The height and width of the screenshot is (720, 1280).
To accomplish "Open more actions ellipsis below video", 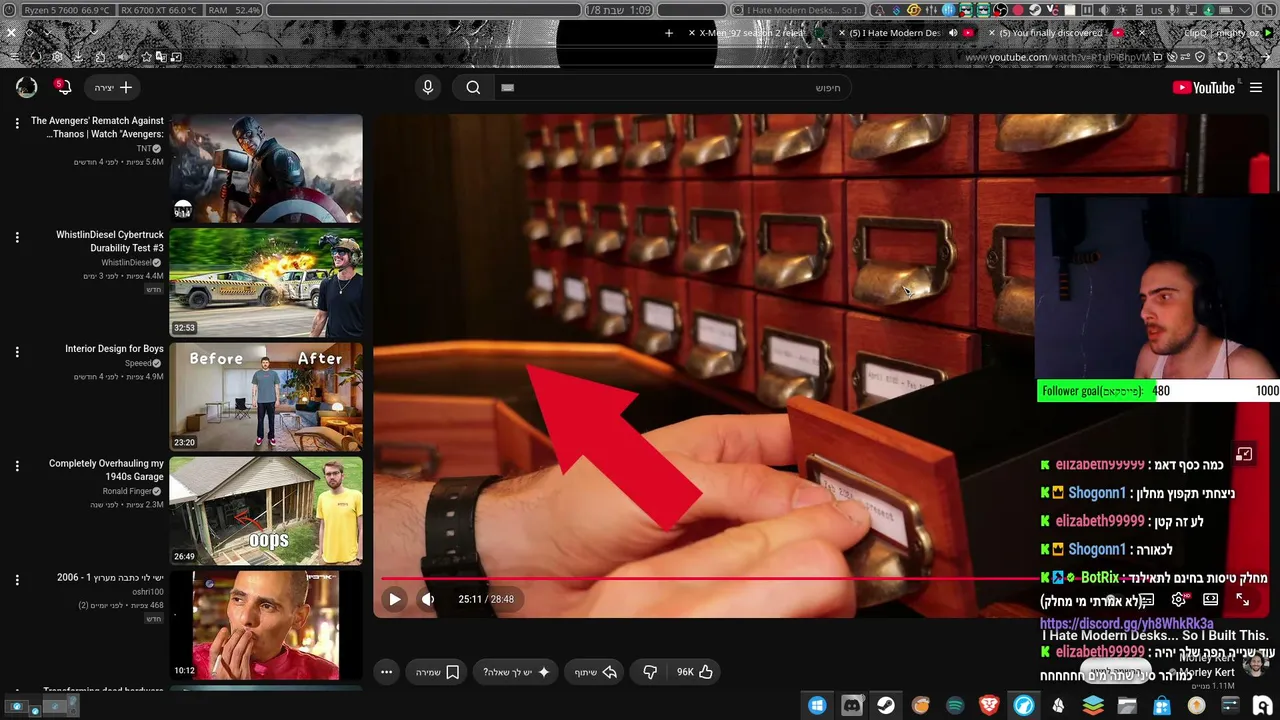I will pos(387,672).
